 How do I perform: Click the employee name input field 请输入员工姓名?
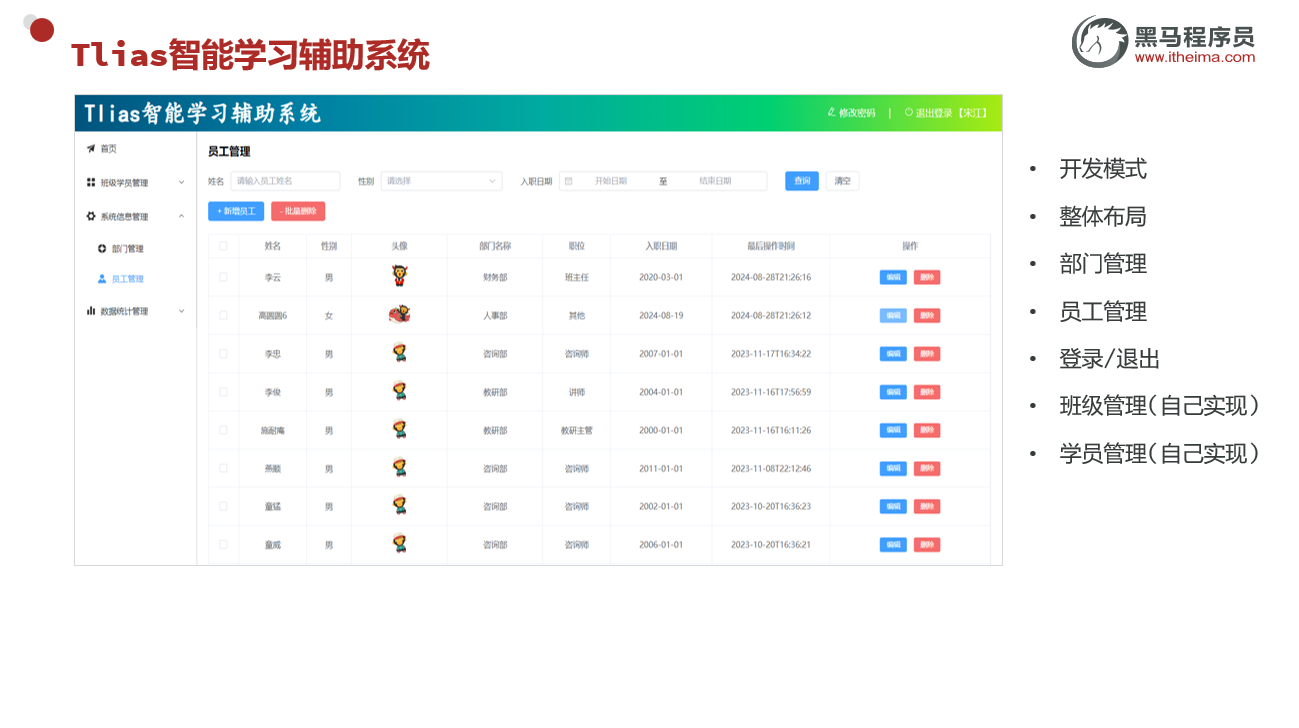click(284, 181)
